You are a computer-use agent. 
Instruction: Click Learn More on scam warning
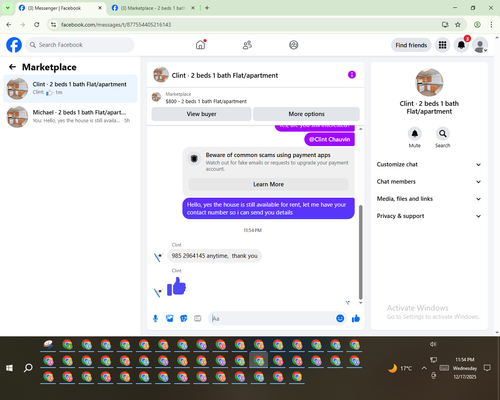[x=269, y=184]
